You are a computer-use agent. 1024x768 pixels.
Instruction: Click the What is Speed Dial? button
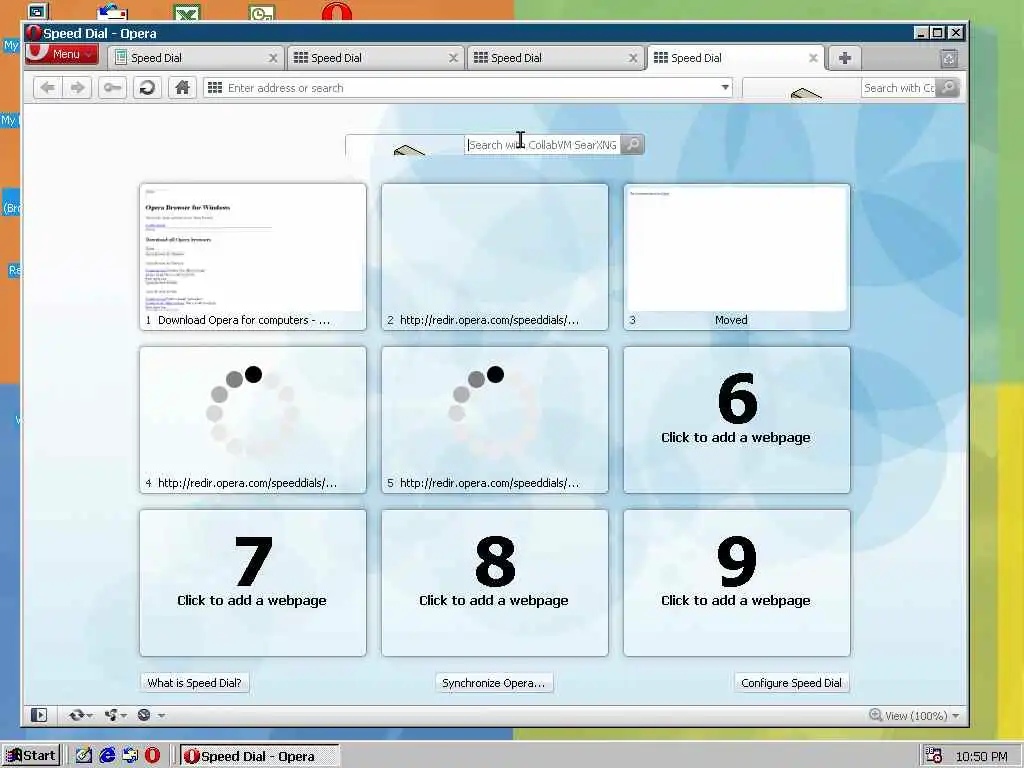[195, 683]
